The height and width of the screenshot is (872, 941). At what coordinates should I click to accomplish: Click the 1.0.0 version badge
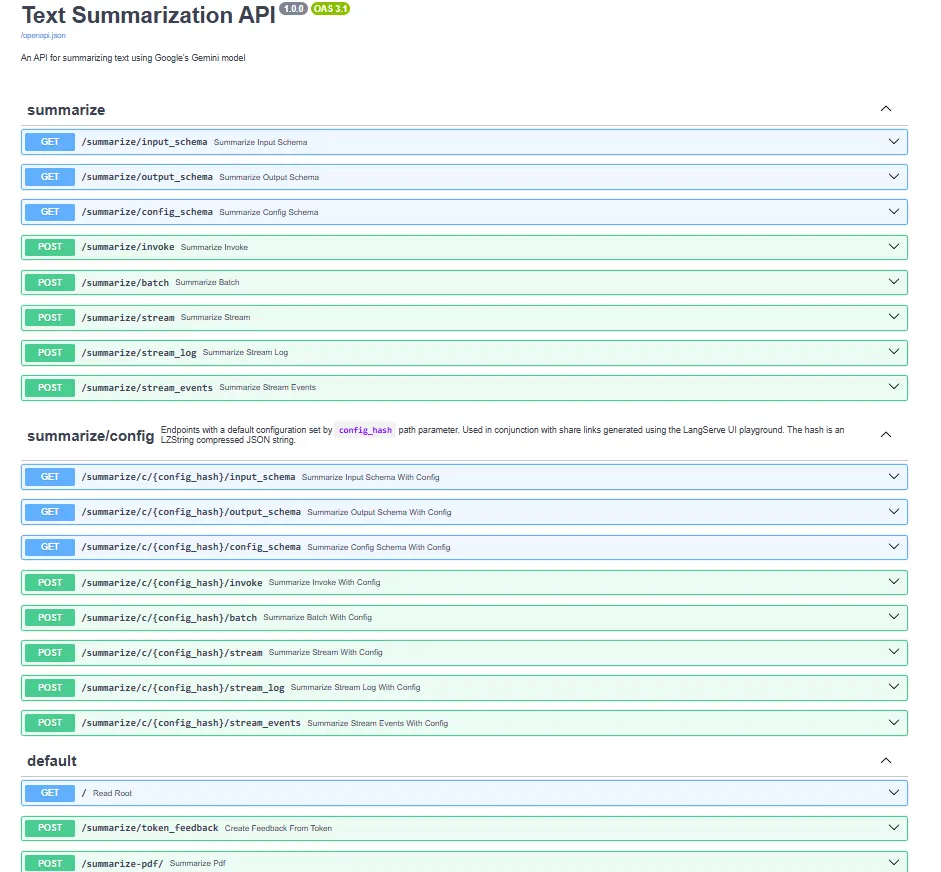(x=293, y=8)
